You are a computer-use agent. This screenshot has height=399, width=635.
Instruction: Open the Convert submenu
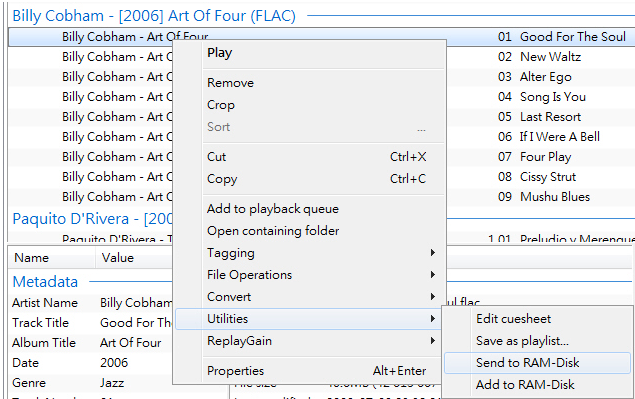tap(310, 297)
